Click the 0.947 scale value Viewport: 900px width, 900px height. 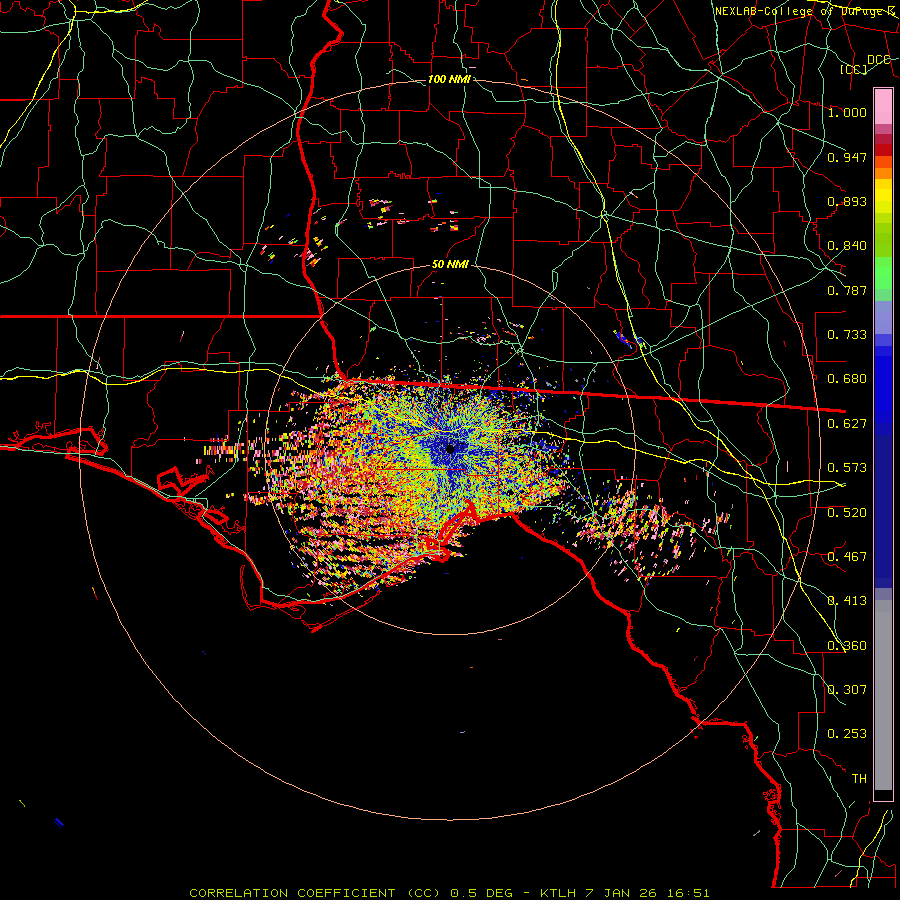coord(847,157)
